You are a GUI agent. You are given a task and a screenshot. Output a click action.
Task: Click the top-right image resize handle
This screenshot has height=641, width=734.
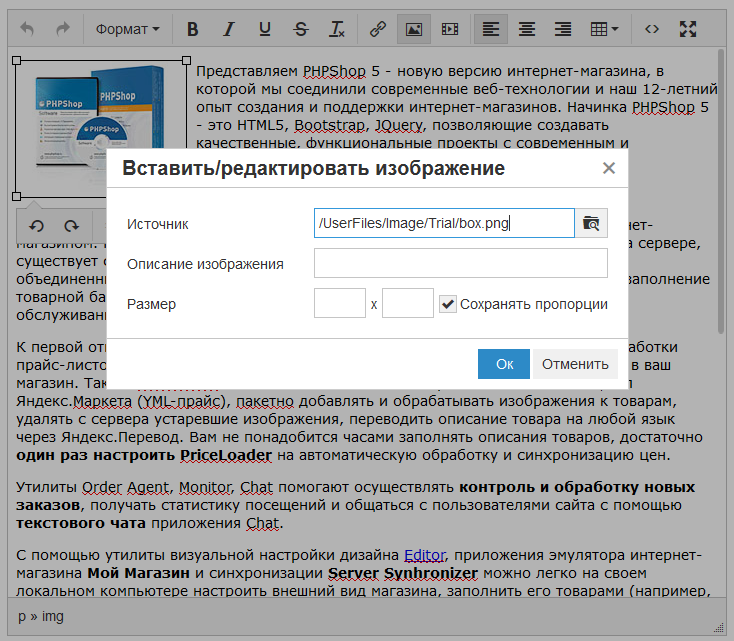186,60
